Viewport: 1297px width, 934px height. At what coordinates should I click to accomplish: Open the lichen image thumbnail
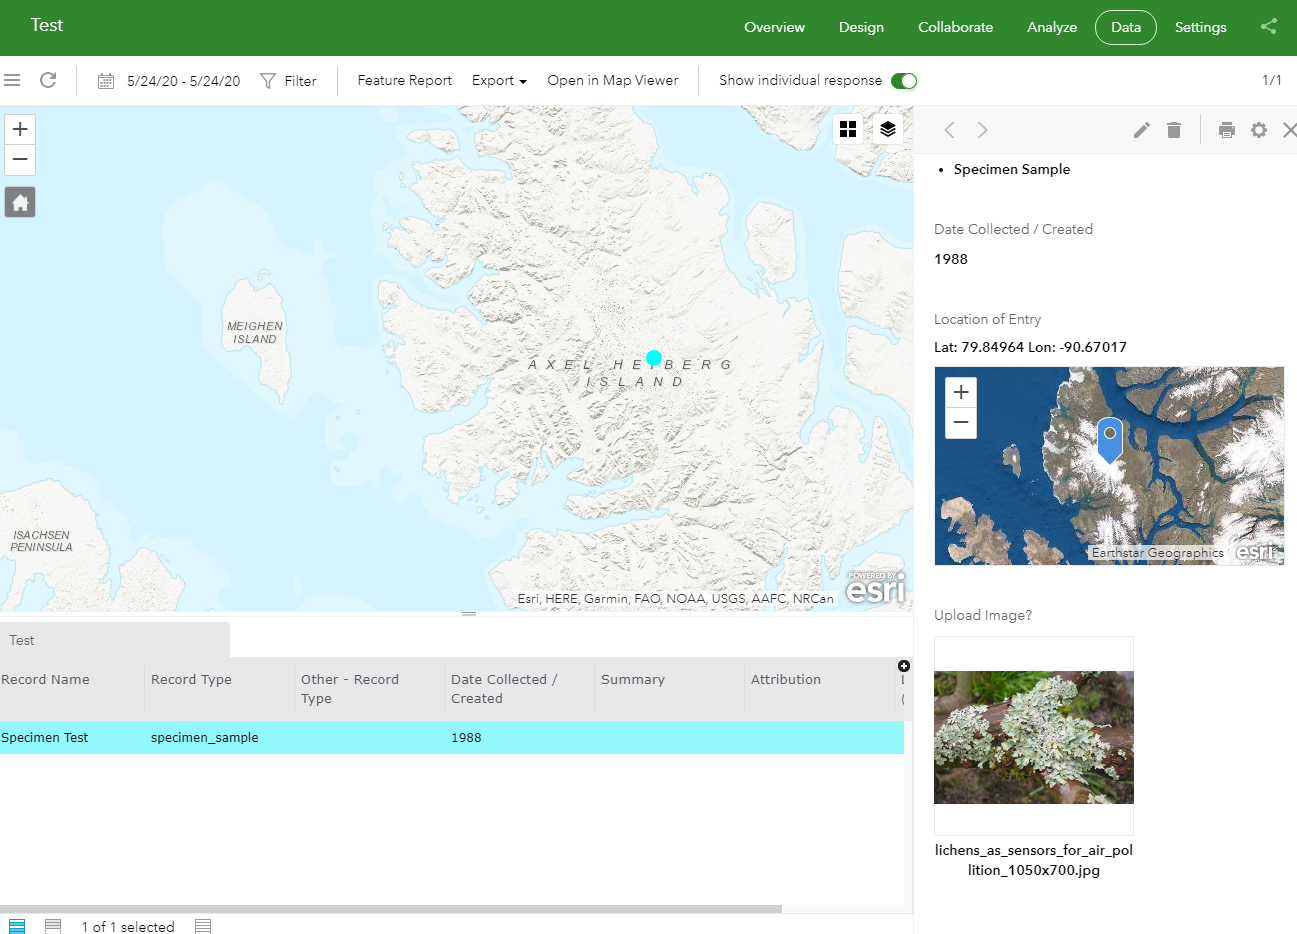point(1033,737)
